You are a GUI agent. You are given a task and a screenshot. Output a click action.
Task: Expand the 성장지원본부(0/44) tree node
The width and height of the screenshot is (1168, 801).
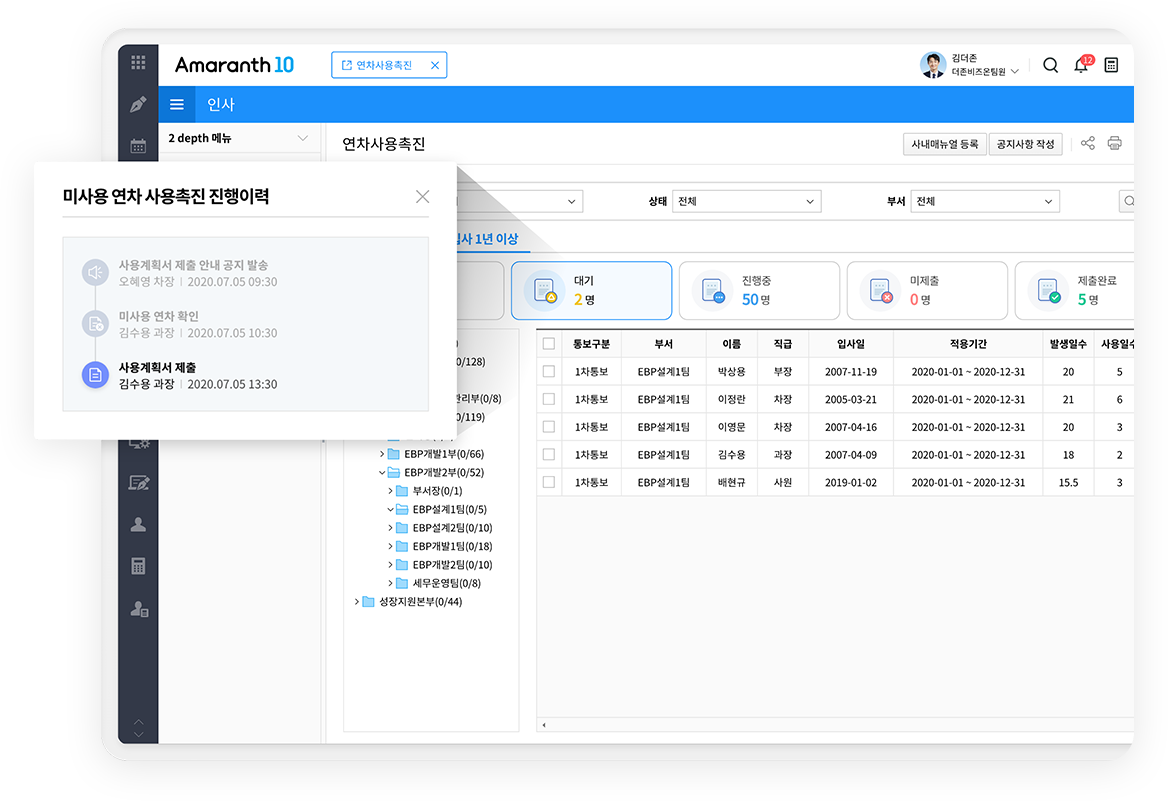(357, 602)
